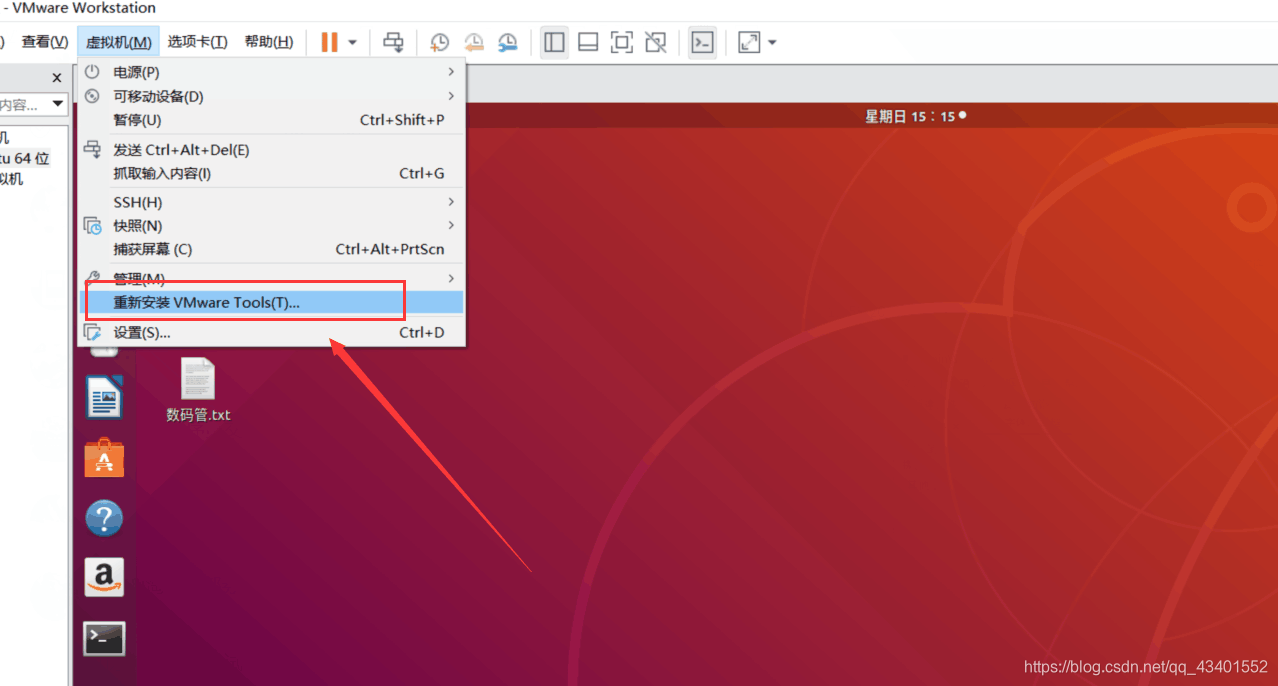This screenshot has height=686, width=1278.
Task: Close the open 虚拟机(M) menu
Action: point(118,42)
